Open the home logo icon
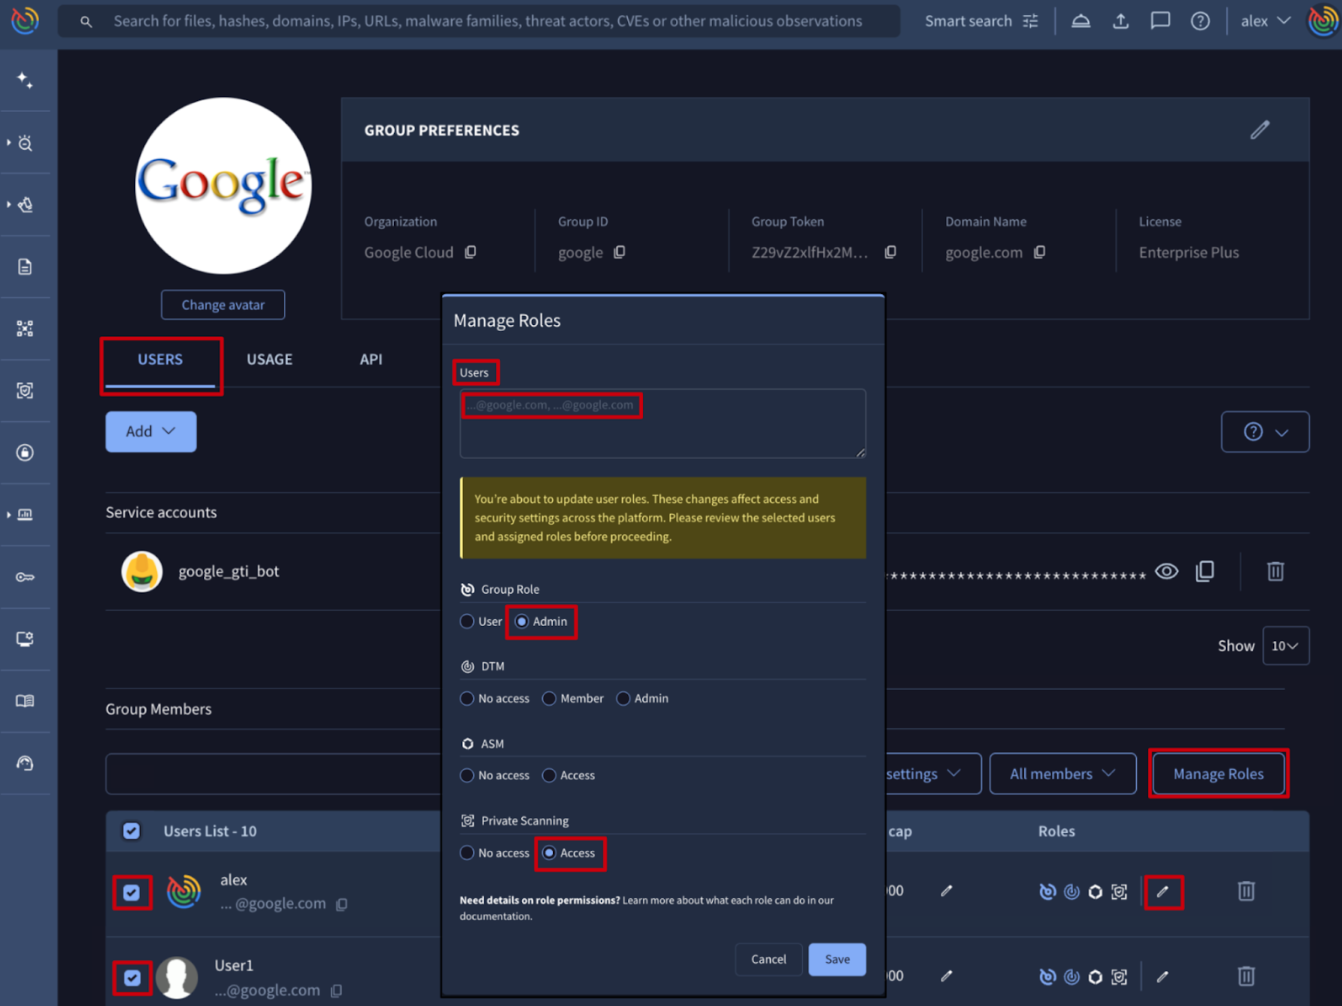Viewport: 1342px width, 1006px height. click(25, 21)
